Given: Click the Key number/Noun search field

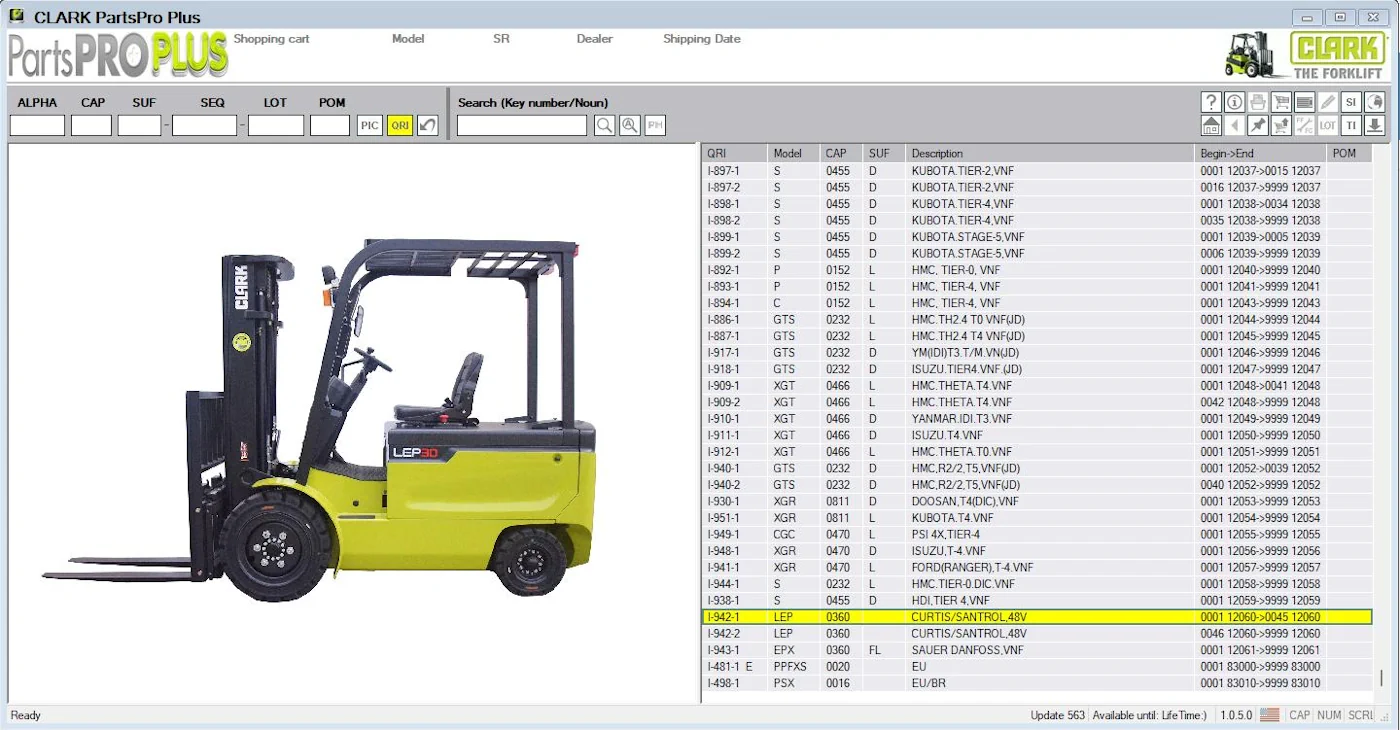Looking at the screenshot, I should point(522,125).
